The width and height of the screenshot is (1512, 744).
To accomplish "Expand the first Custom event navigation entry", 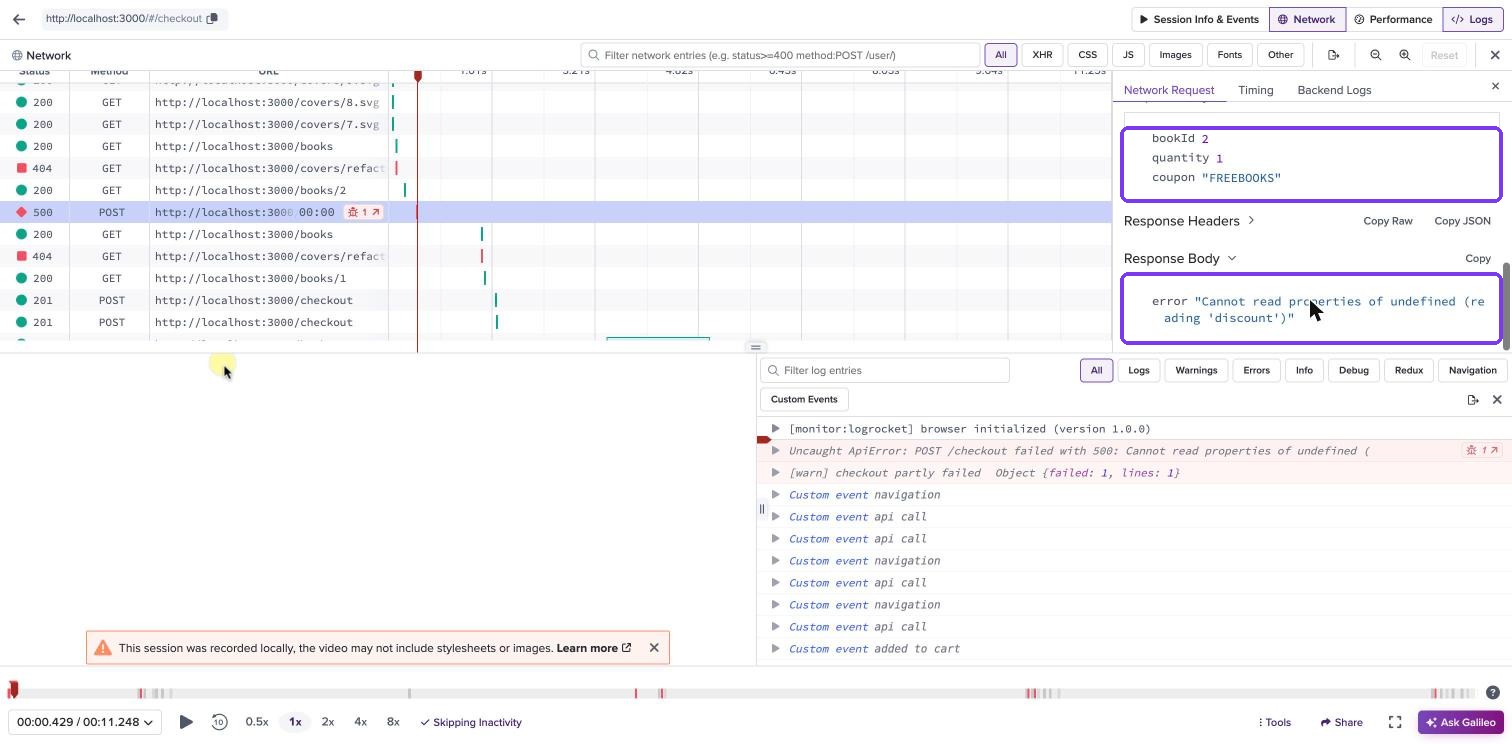I will (x=775, y=495).
